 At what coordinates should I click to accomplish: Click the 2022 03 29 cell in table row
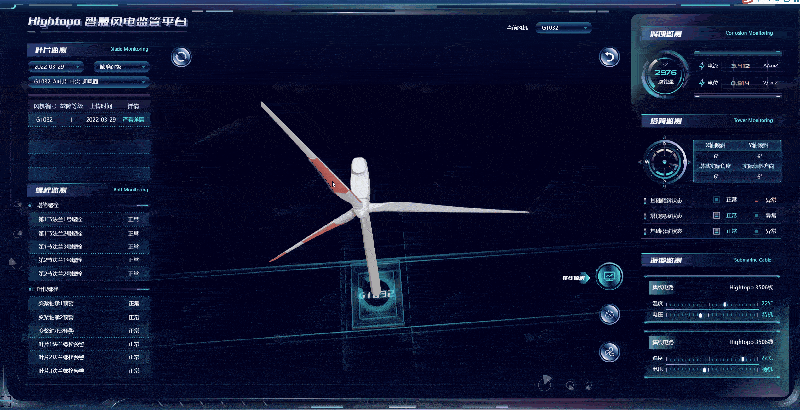click(x=101, y=119)
